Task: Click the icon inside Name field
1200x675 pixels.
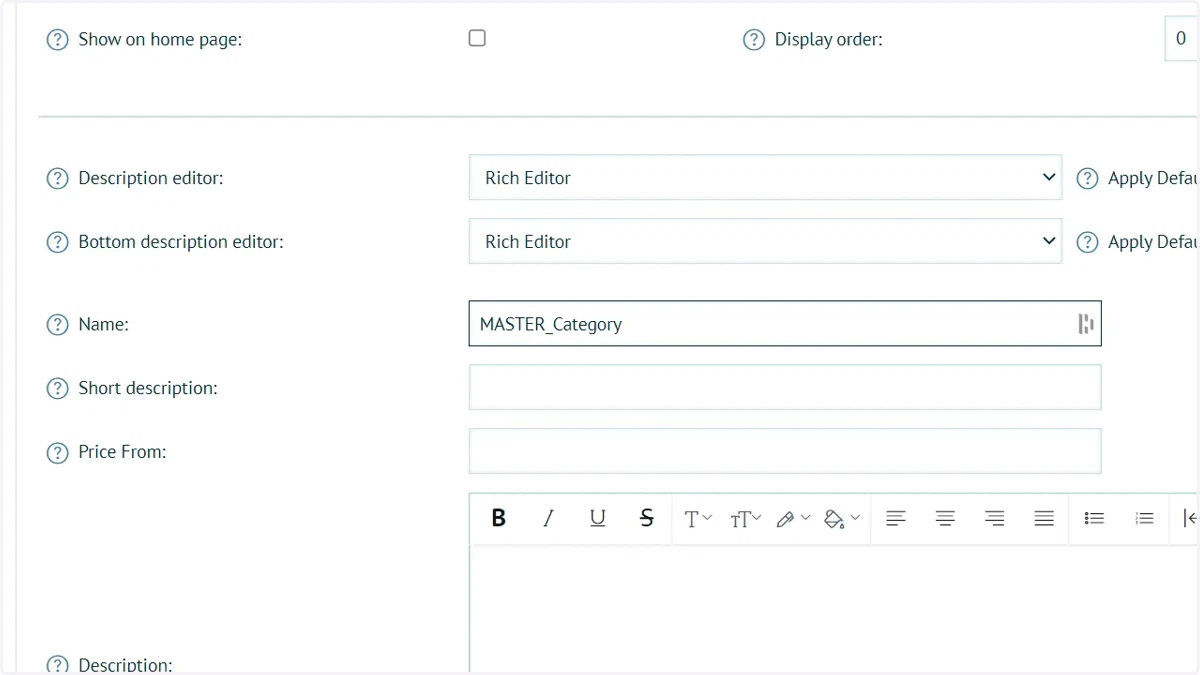Action: (1085, 324)
